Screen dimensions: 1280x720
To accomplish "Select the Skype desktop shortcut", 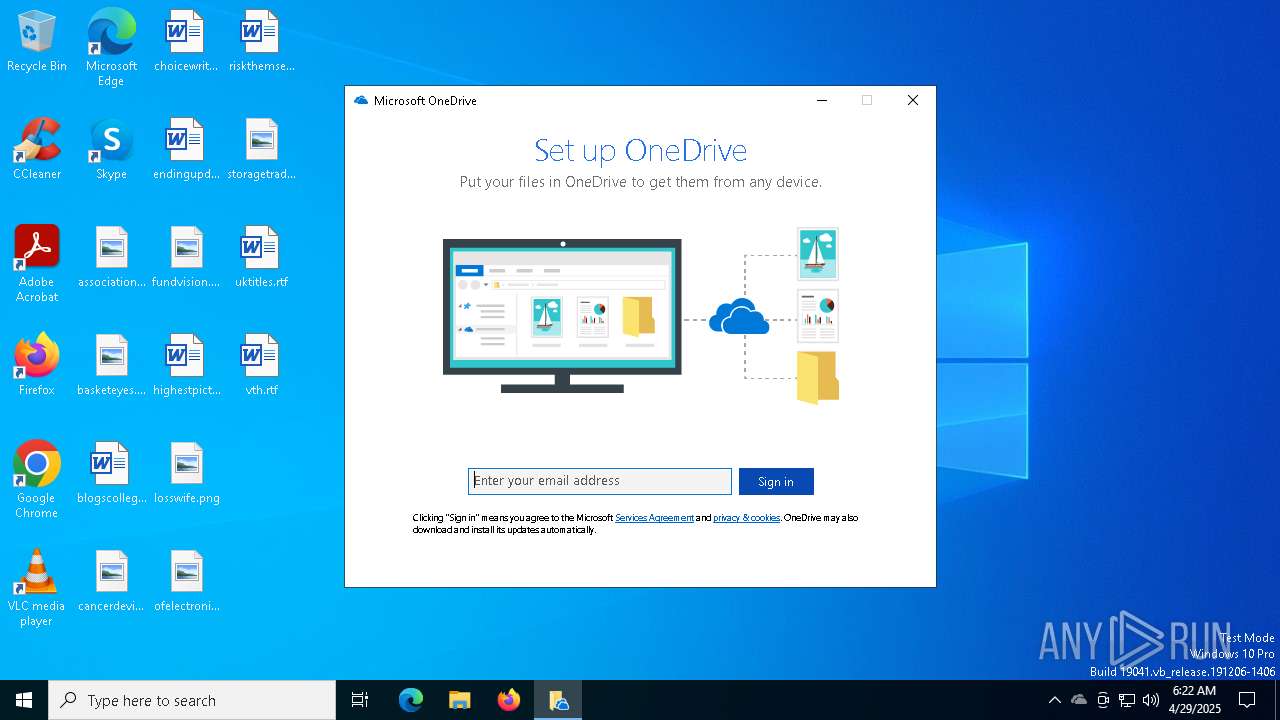I will click(x=111, y=150).
